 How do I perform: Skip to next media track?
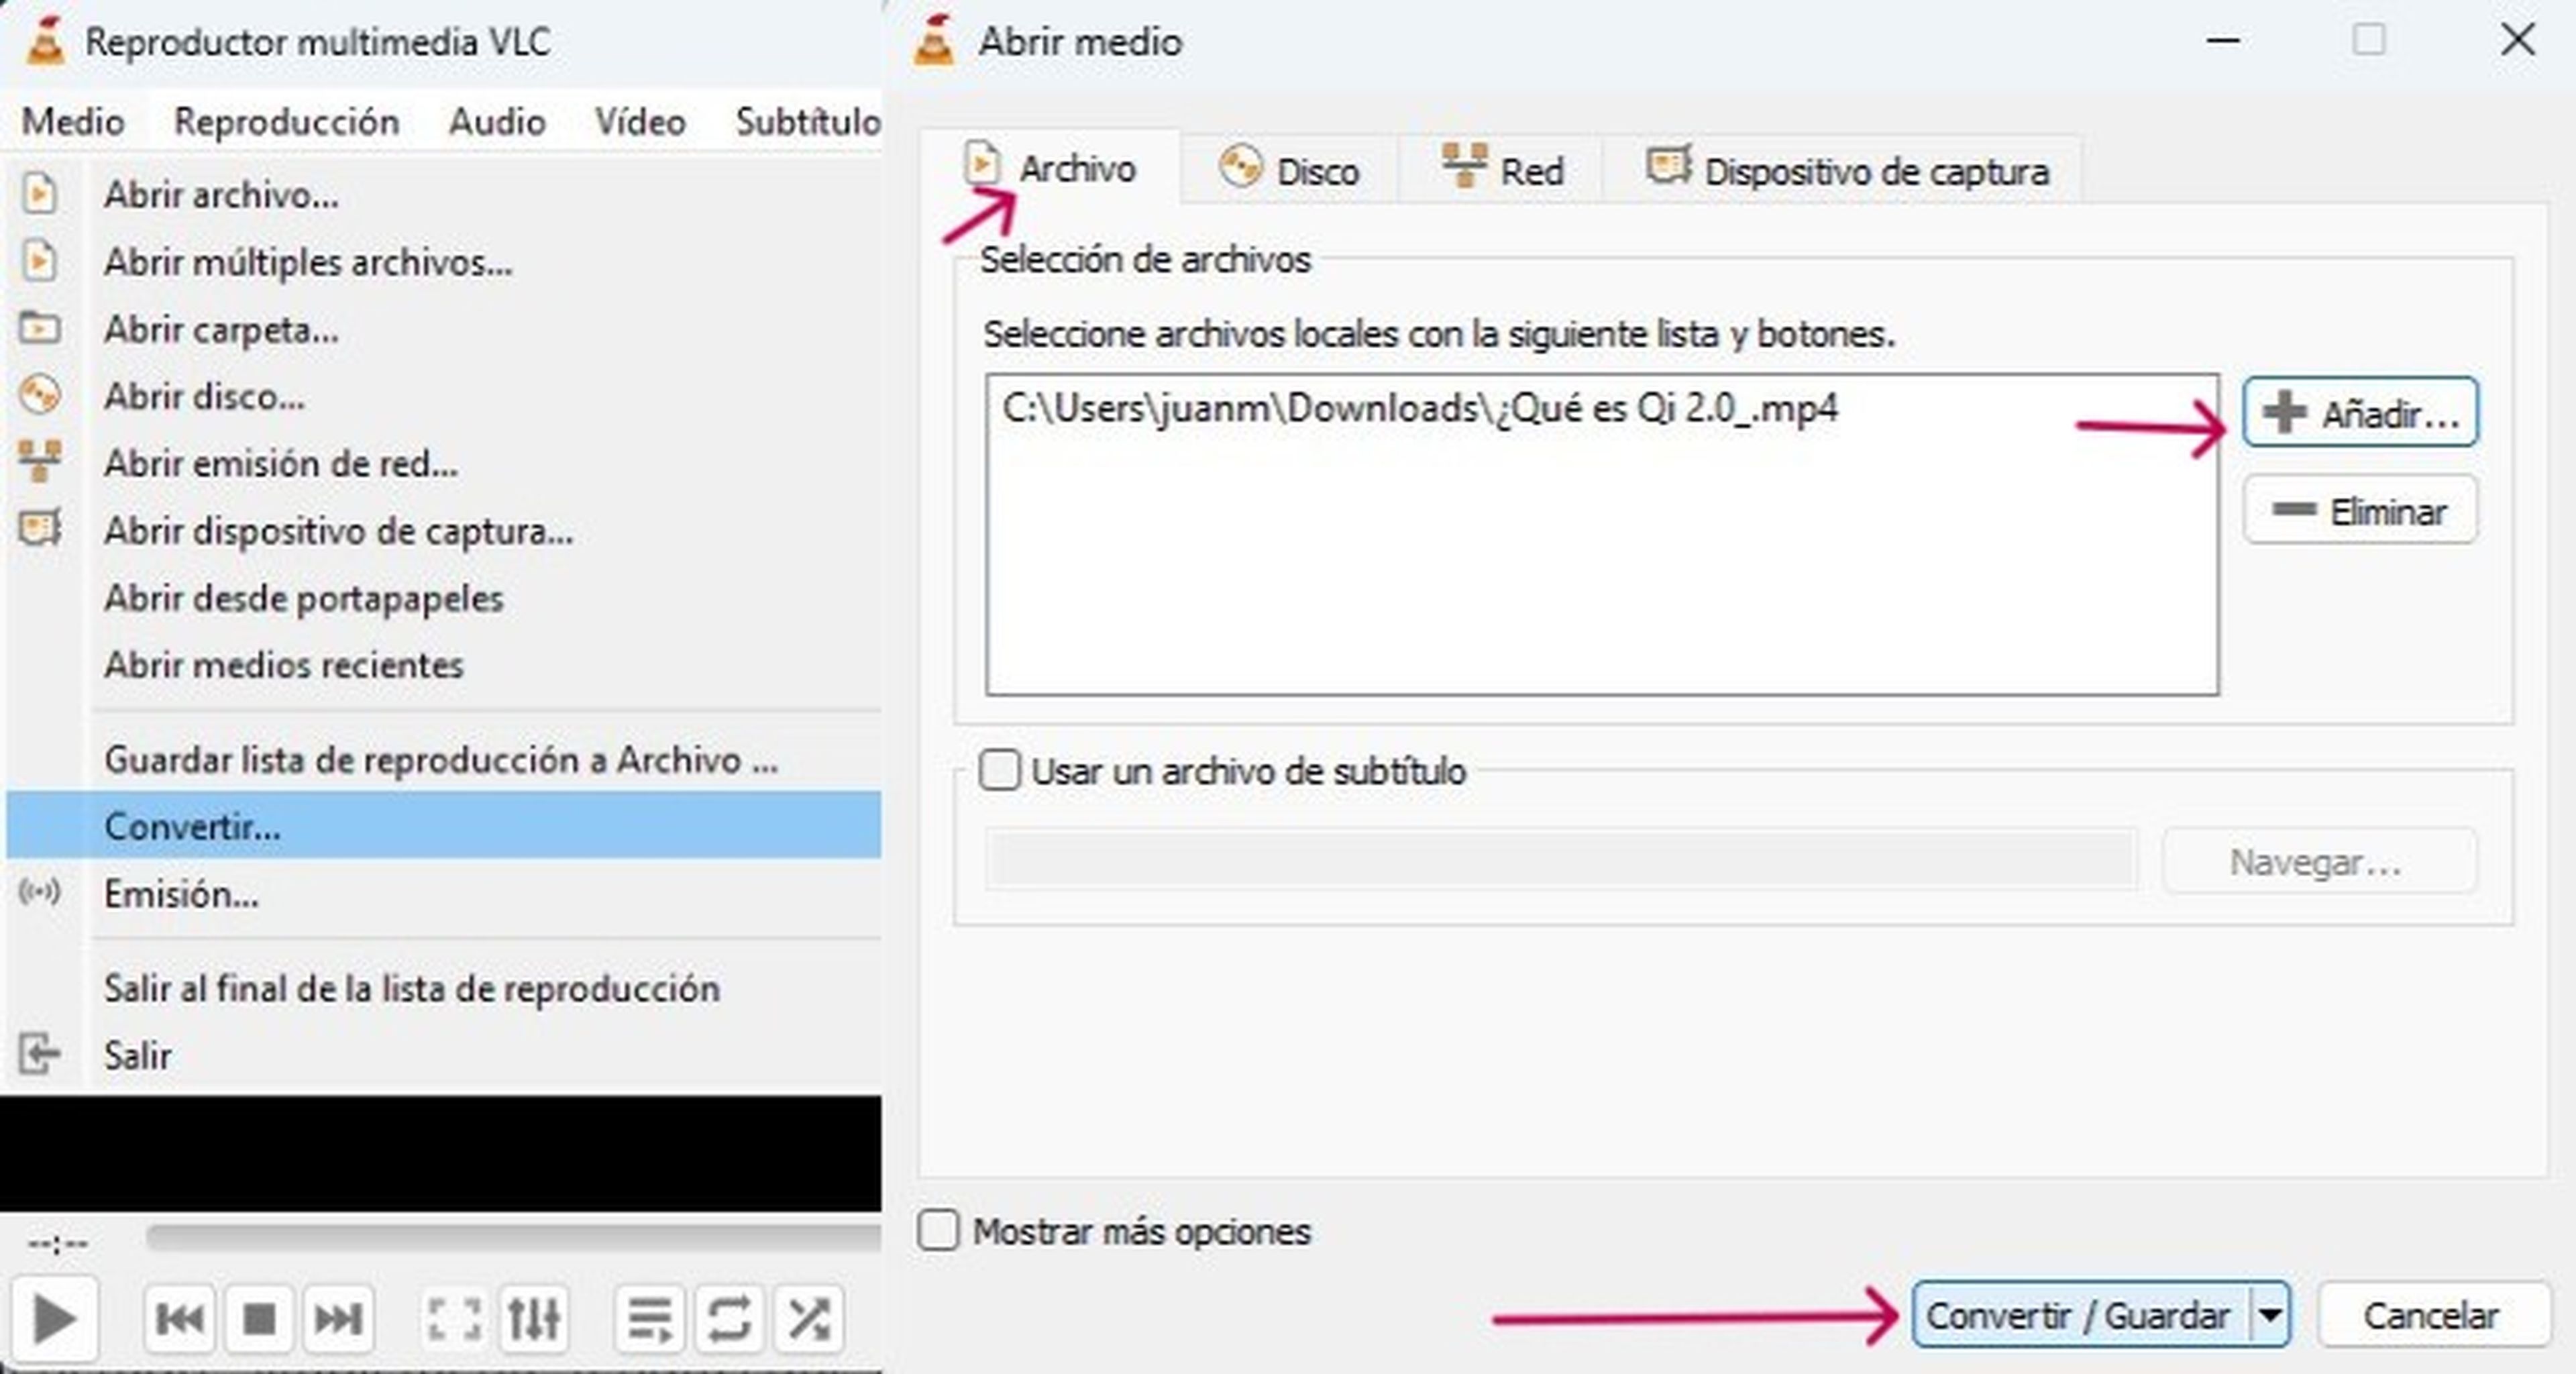[x=339, y=1319]
